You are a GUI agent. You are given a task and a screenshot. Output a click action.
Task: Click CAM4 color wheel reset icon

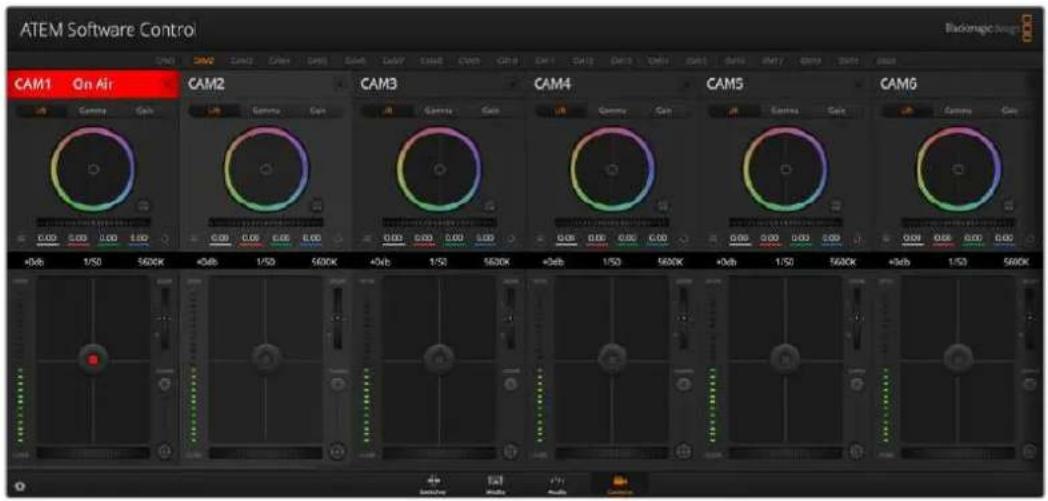[x=664, y=206]
